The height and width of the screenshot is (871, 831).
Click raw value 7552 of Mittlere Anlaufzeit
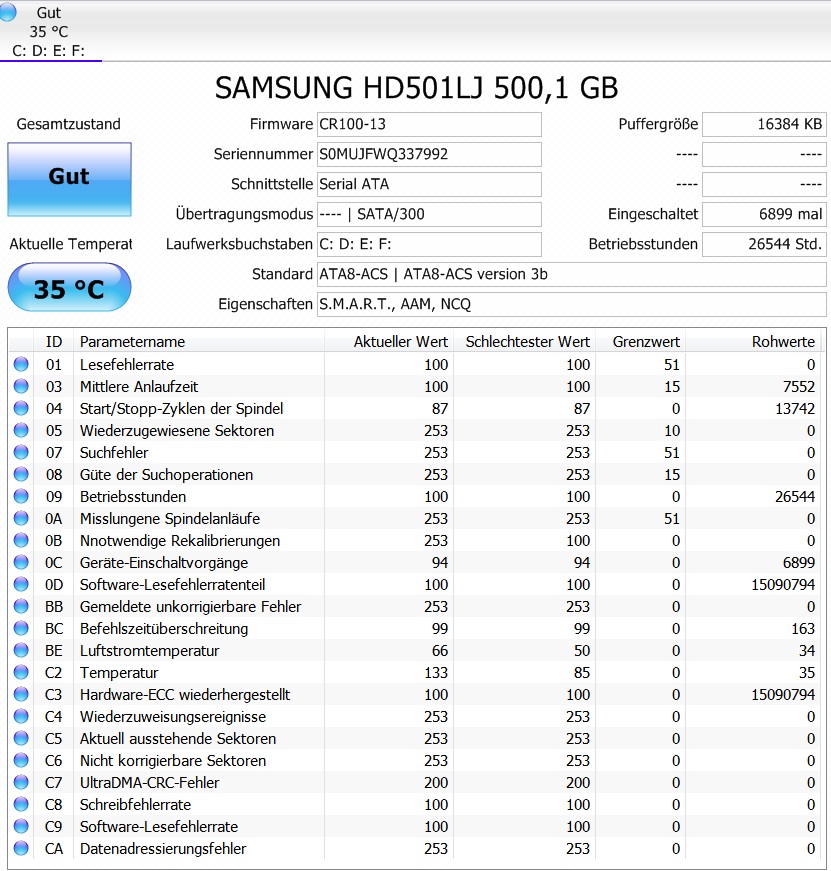tap(799, 387)
